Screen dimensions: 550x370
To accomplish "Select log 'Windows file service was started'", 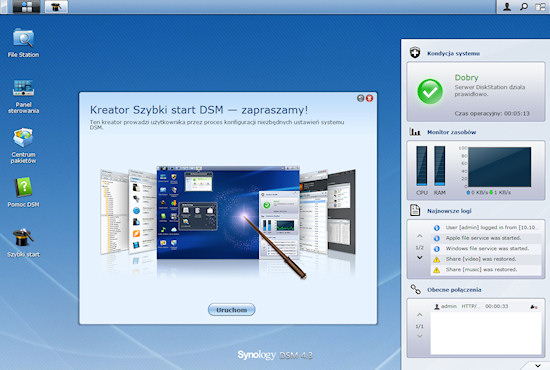I will 486,249.
